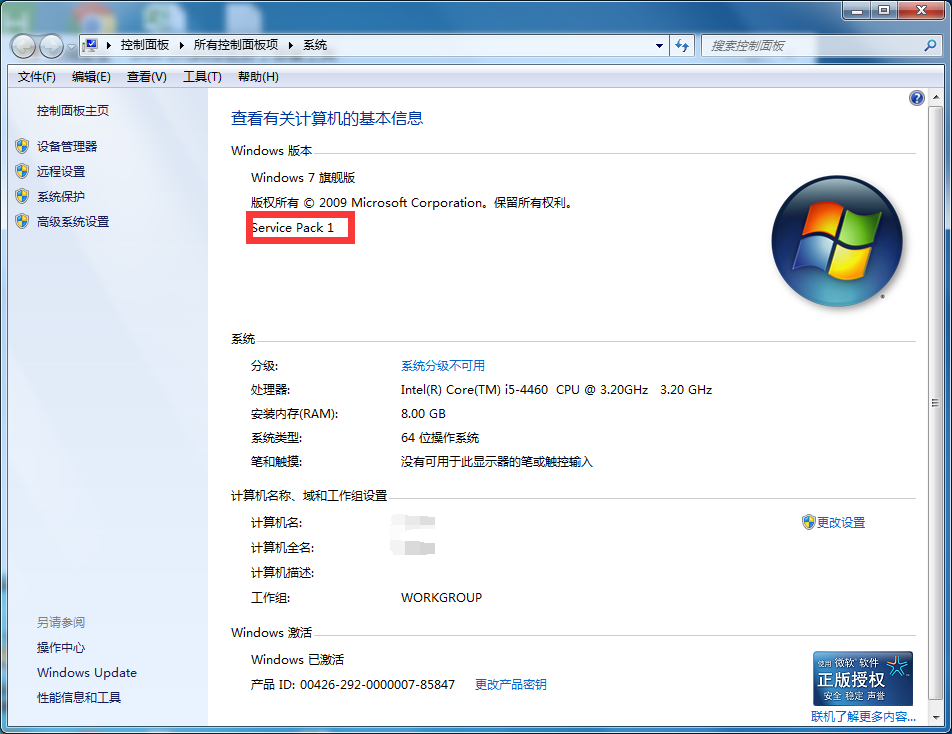Click 联机了解更多内容 link
The width and height of the screenshot is (952, 734).
tap(863, 716)
